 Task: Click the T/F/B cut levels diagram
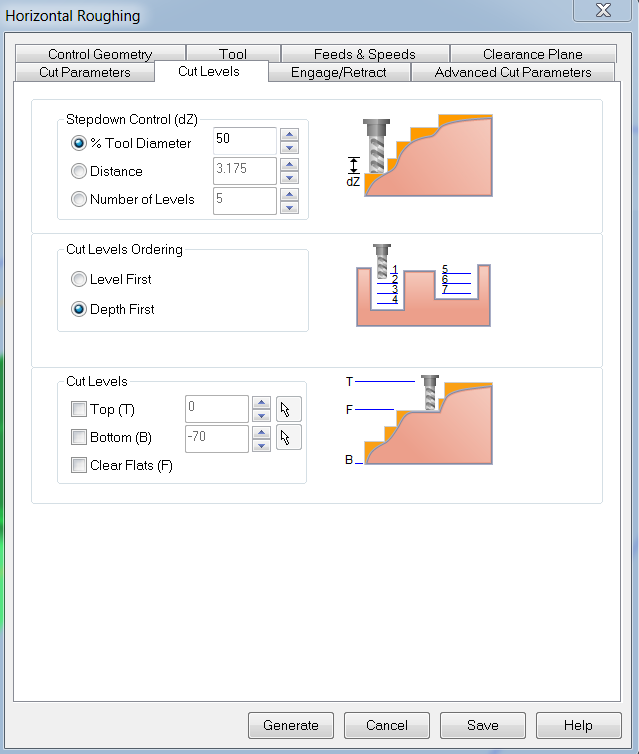point(419,419)
